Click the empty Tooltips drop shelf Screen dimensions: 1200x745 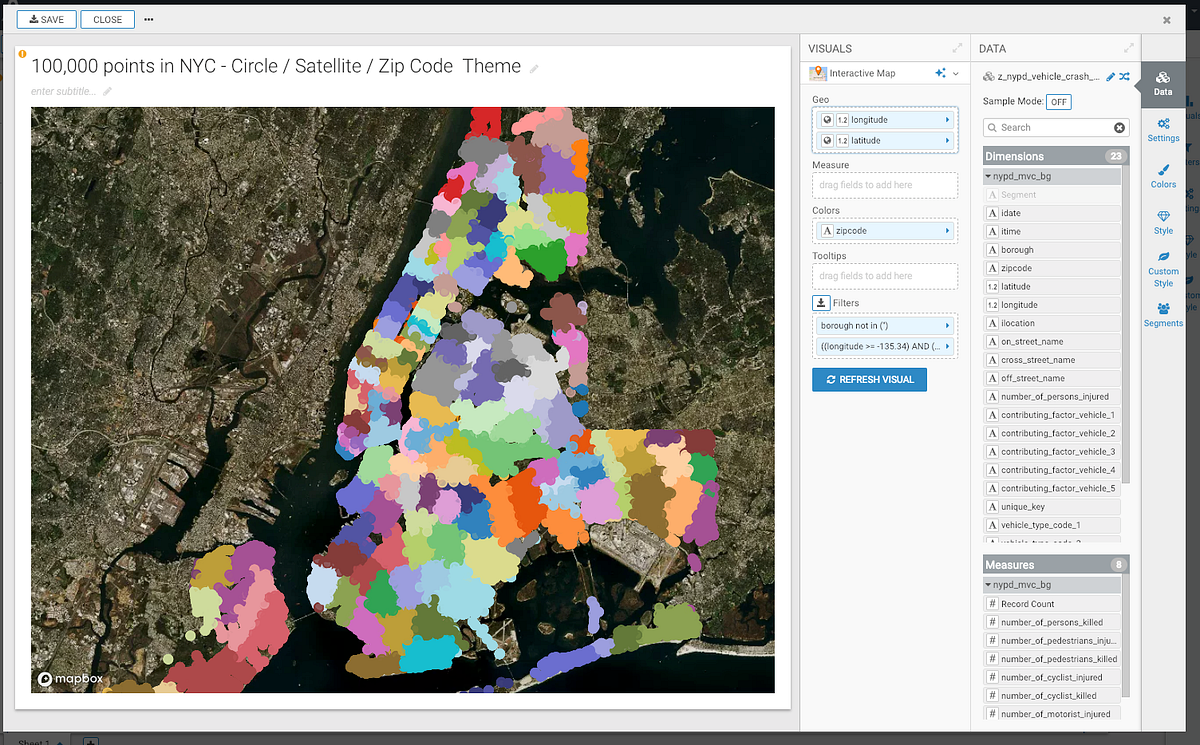click(x=885, y=276)
